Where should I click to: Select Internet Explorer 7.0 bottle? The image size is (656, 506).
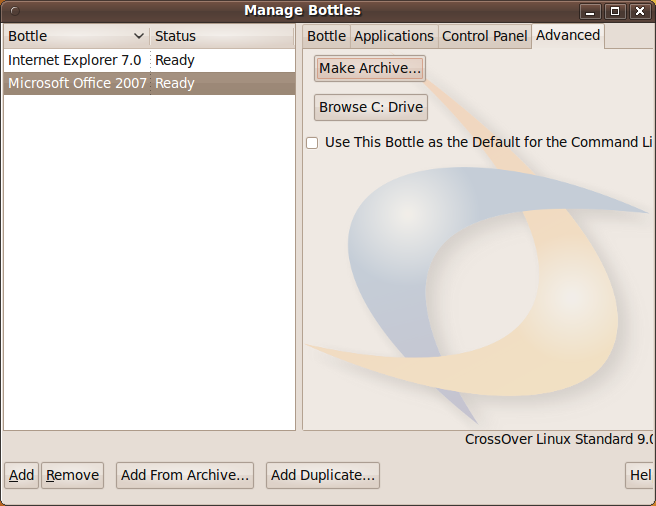click(75, 60)
